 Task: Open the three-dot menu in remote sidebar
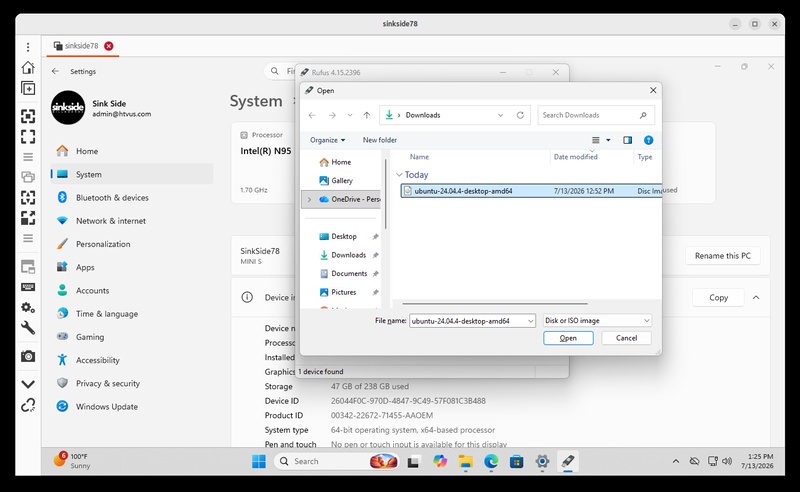click(28, 47)
